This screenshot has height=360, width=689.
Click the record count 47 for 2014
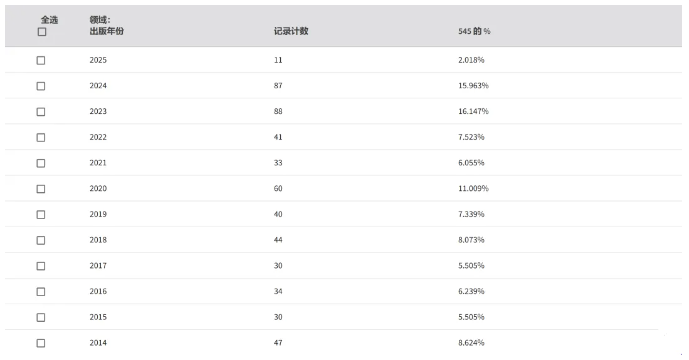click(278, 343)
